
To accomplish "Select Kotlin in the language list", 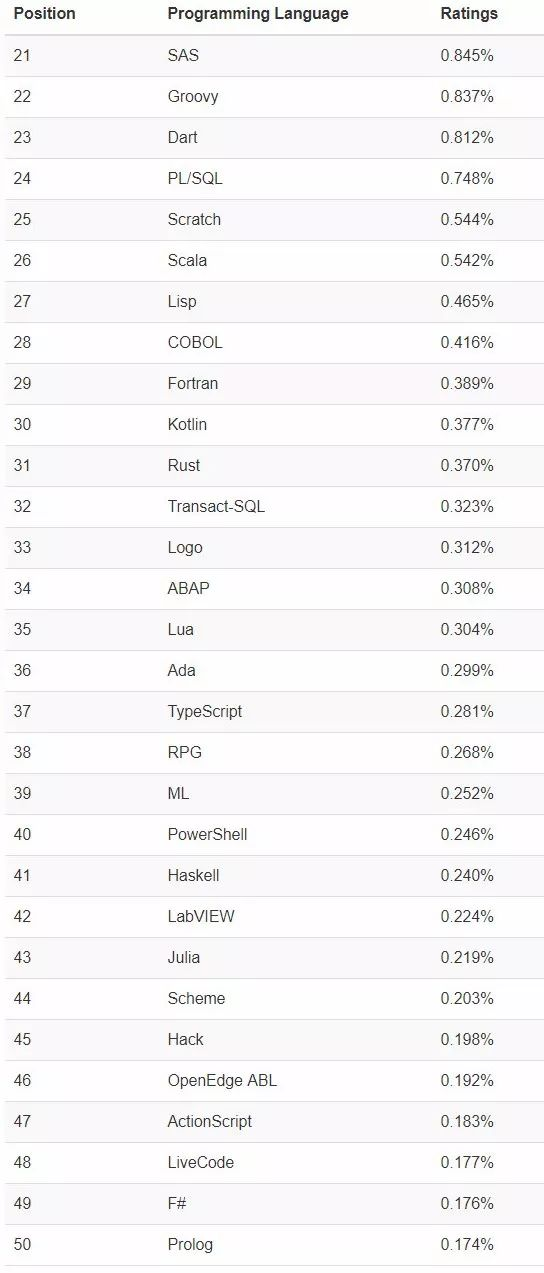I will point(187,424).
